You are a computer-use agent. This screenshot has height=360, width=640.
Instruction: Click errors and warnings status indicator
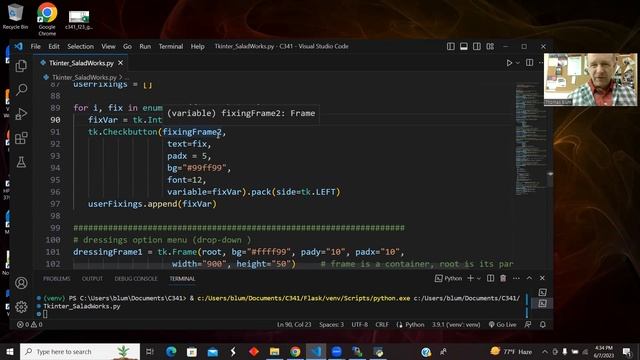pos(29,324)
